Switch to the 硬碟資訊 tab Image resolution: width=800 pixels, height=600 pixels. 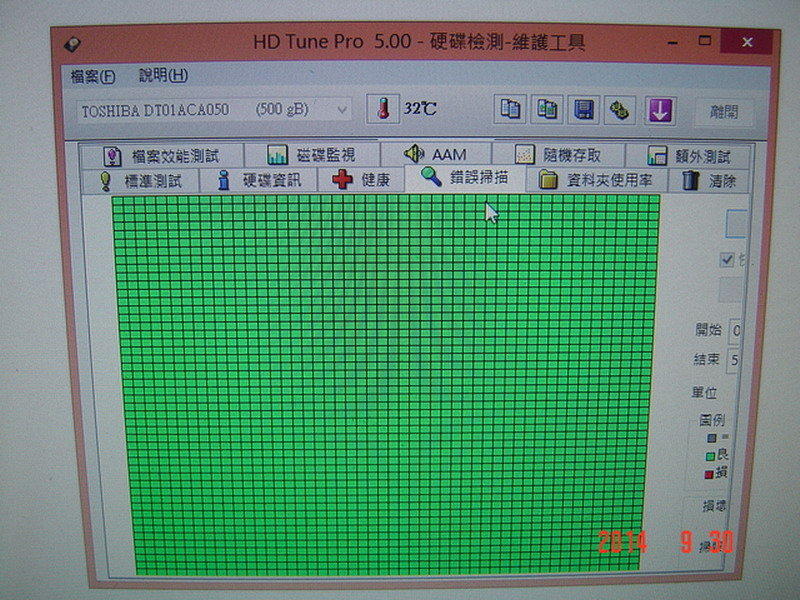point(259,180)
